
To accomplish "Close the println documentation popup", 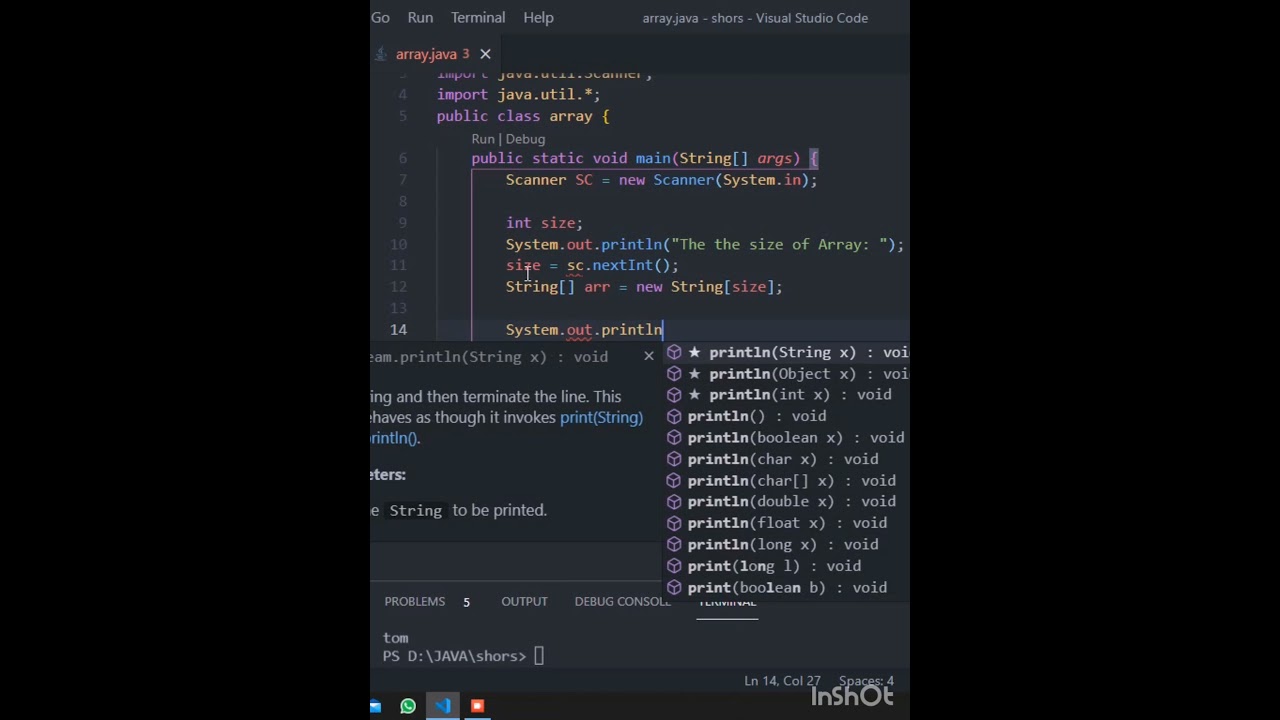I will point(648,356).
